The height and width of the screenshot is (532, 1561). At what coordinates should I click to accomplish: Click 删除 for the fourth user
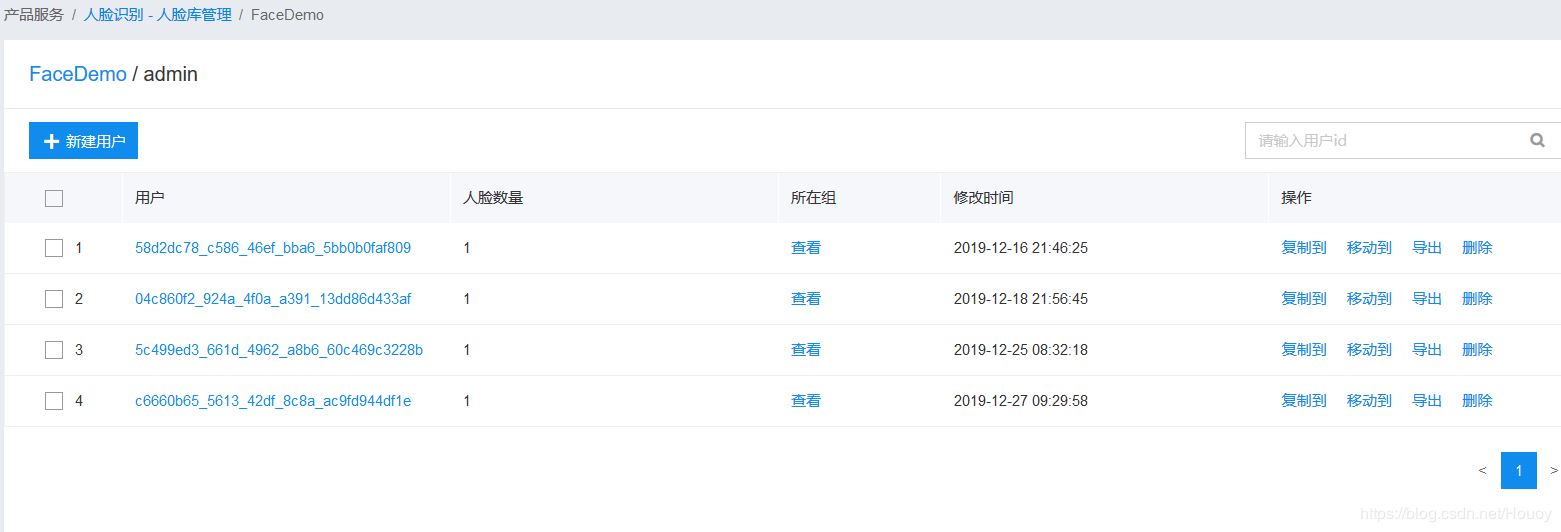pos(1477,401)
